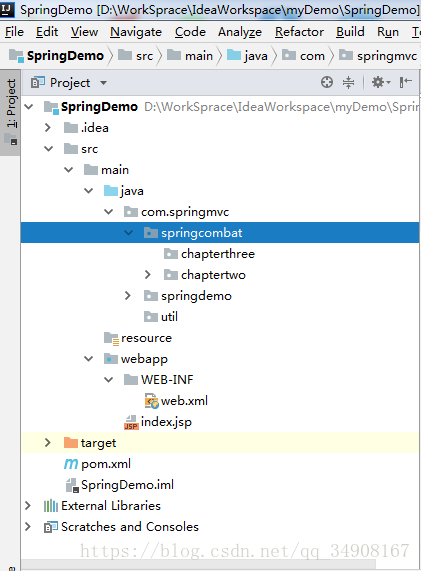Click the chapterthree package icon
The height and width of the screenshot is (571, 421).
tap(171, 254)
